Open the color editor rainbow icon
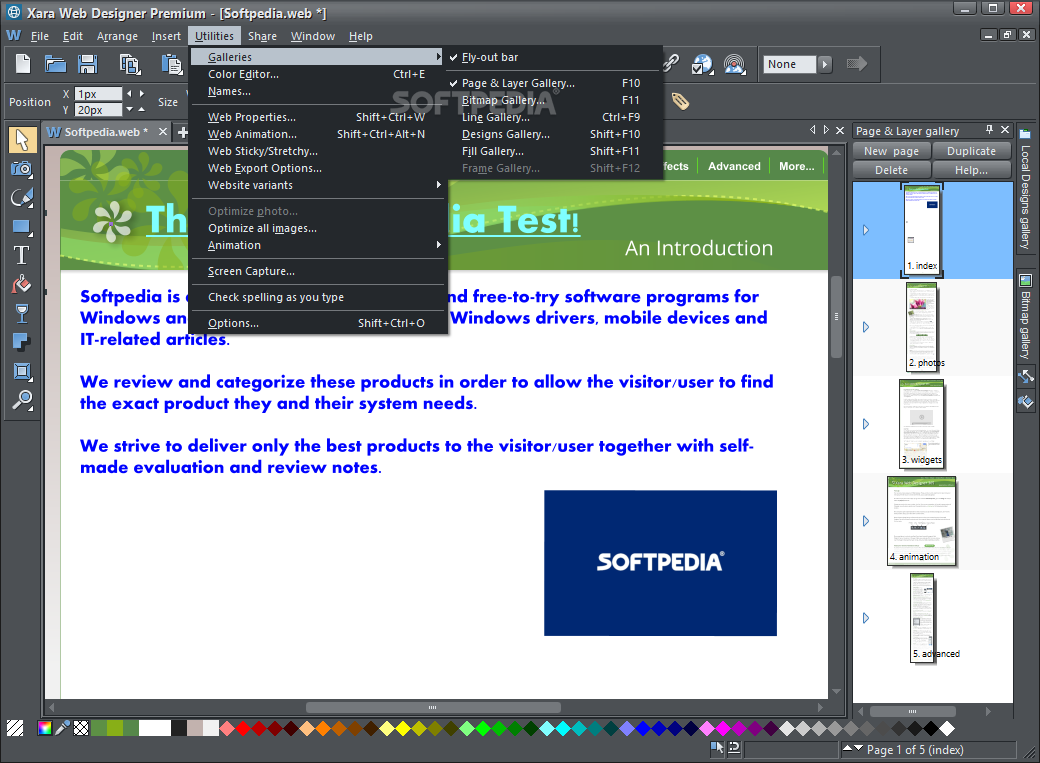 click(45, 728)
